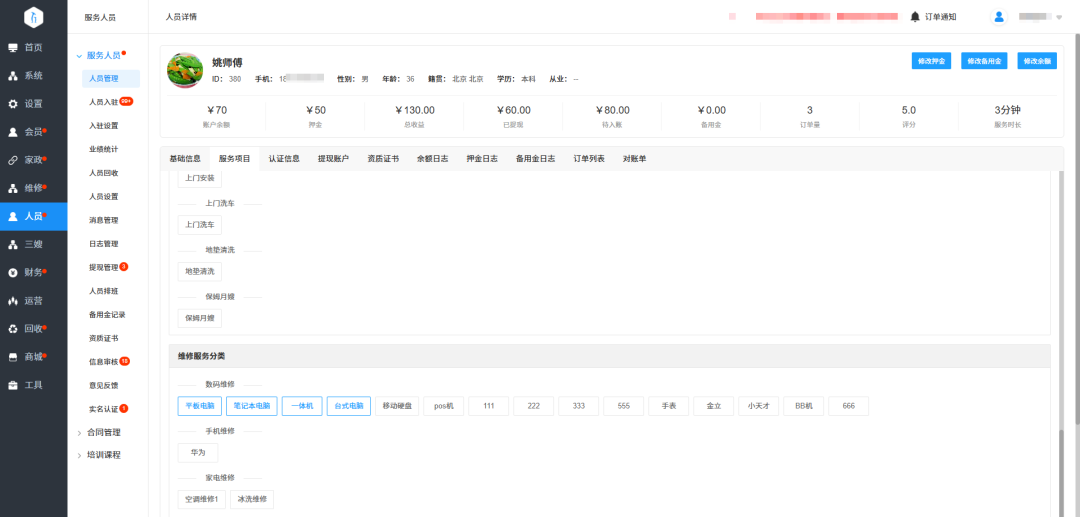1080x517 pixels.
Task: Expand the 培训课程 menu group
Action: pyautogui.click(x=103, y=455)
